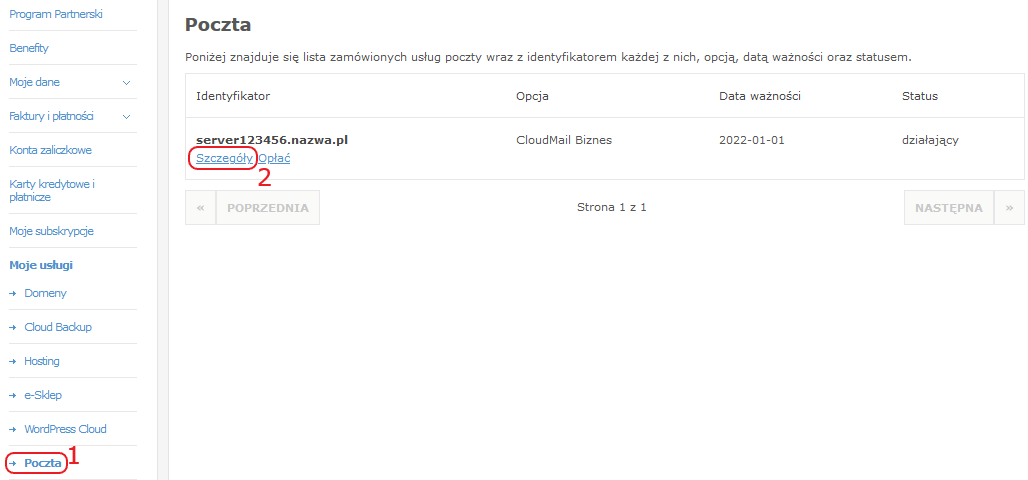This screenshot has width=1028, height=480.
Task: Click the arrow icon beside WordPress Cloud
Action: point(13,430)
